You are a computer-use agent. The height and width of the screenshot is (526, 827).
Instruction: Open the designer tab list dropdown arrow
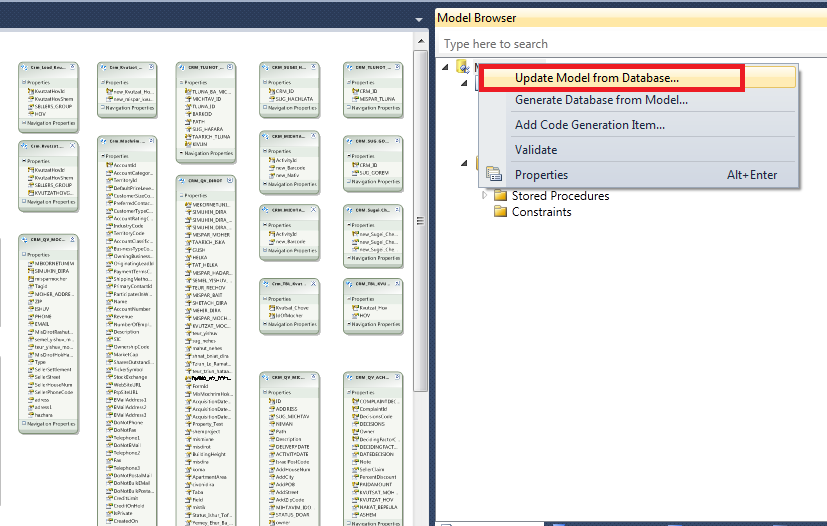tap(419, 20)
